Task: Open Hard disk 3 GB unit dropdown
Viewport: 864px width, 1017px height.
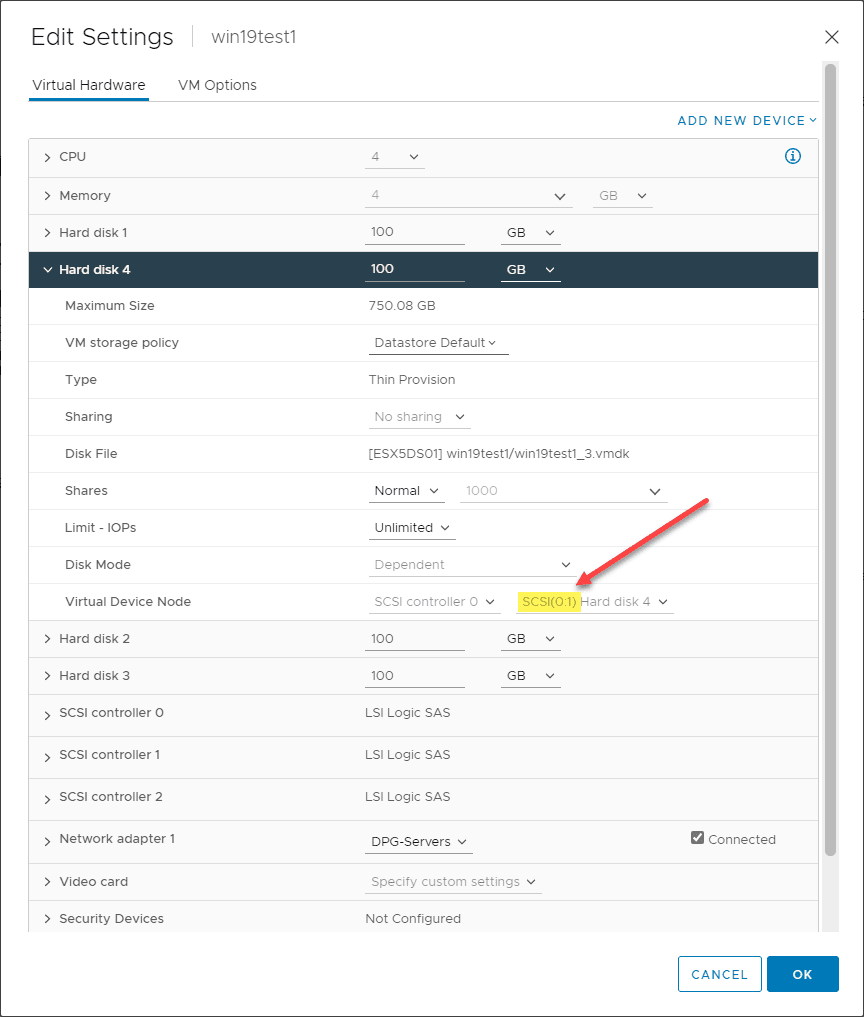Action: click(x=531, y=676)
